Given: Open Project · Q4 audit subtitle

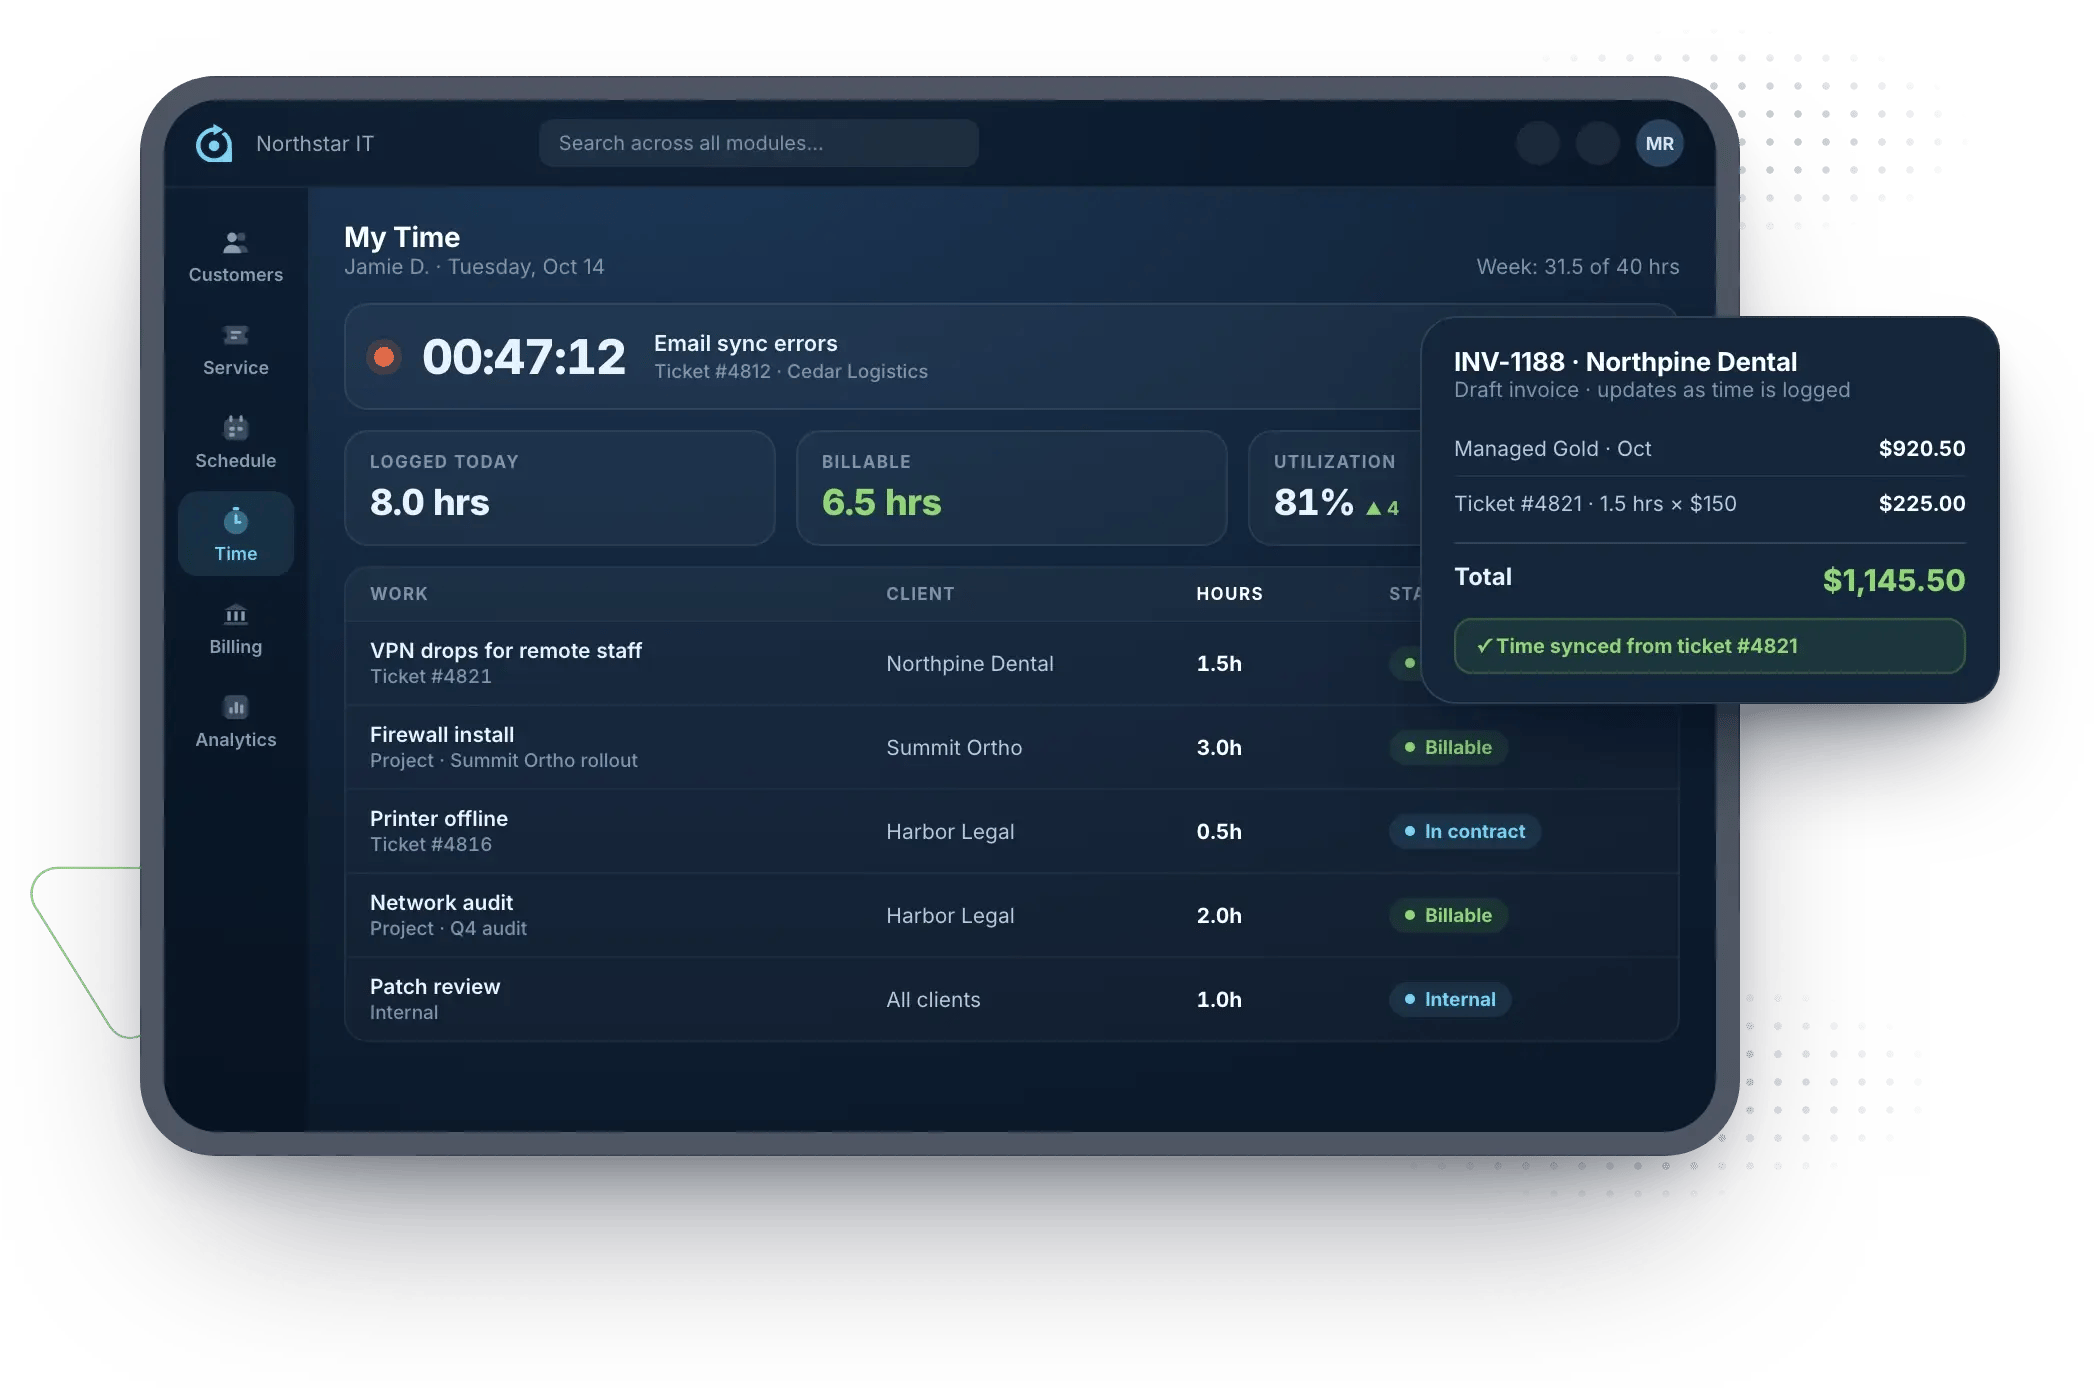Looking at the screenshot, I should point(448,928).
